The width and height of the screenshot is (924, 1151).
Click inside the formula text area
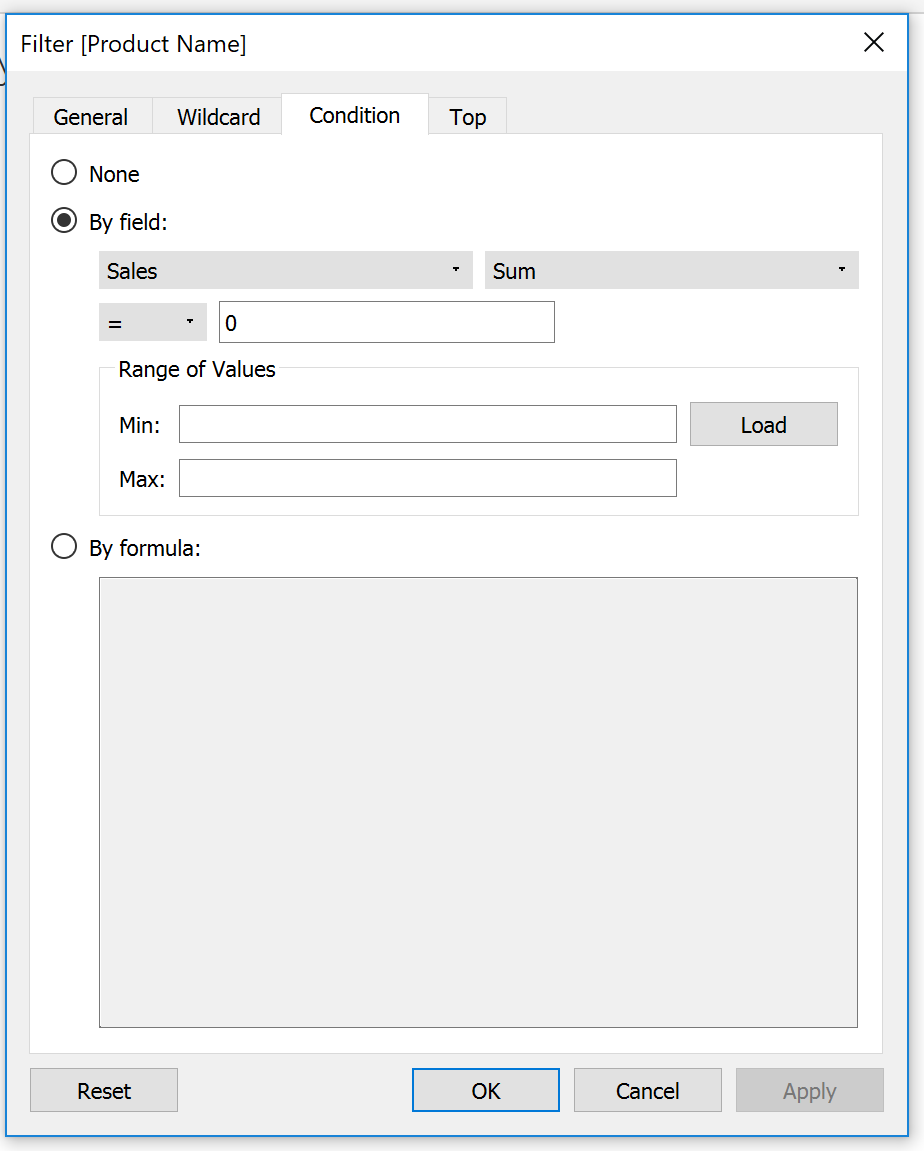479,802
